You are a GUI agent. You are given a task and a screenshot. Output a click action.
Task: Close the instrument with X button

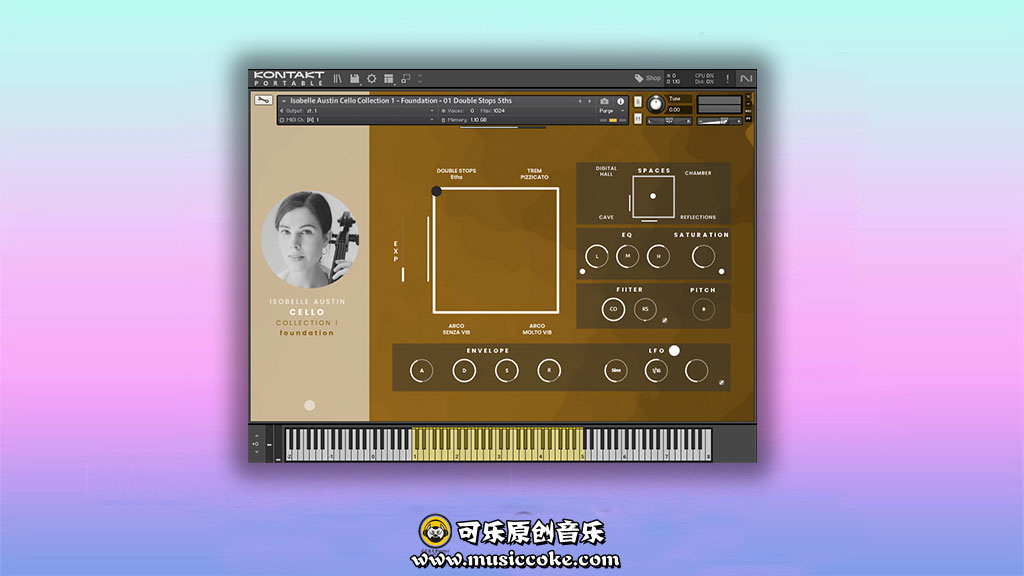(748, 97)
